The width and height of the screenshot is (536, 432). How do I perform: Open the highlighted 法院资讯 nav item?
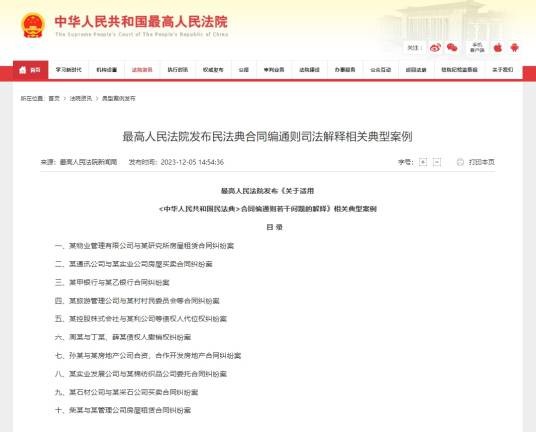tap(142, 70)
